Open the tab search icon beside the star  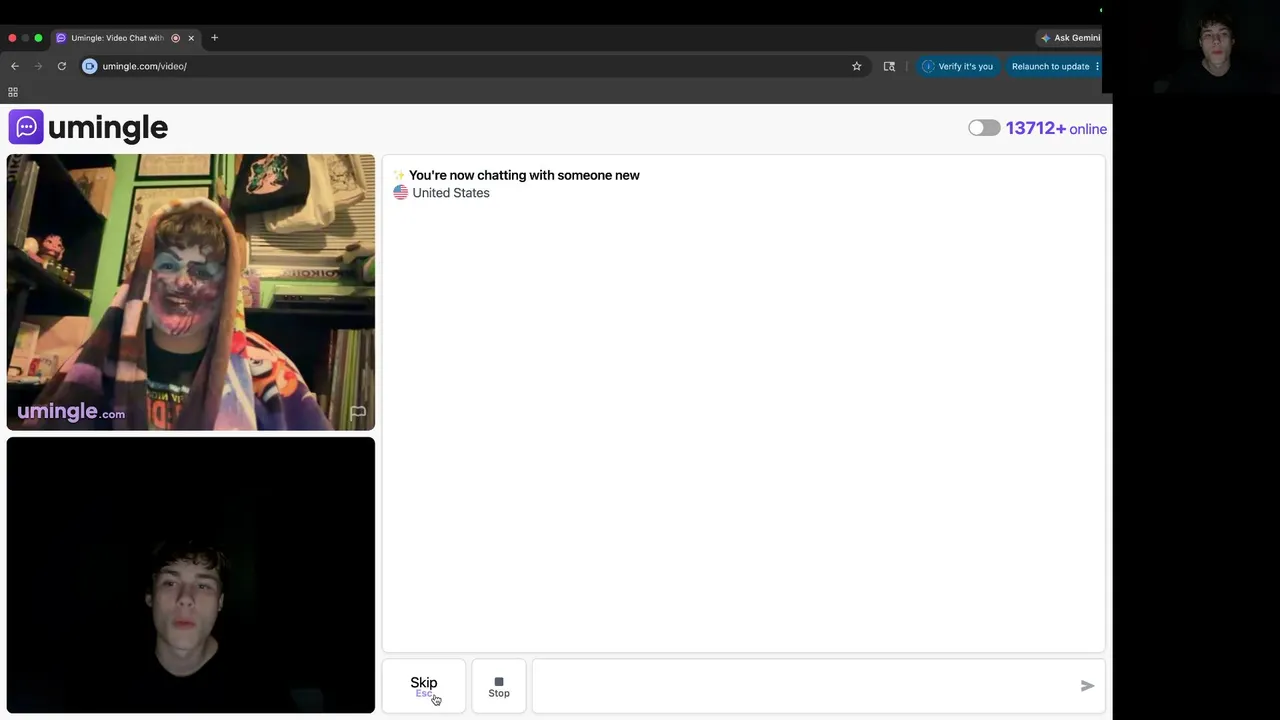tap(889, 66)
